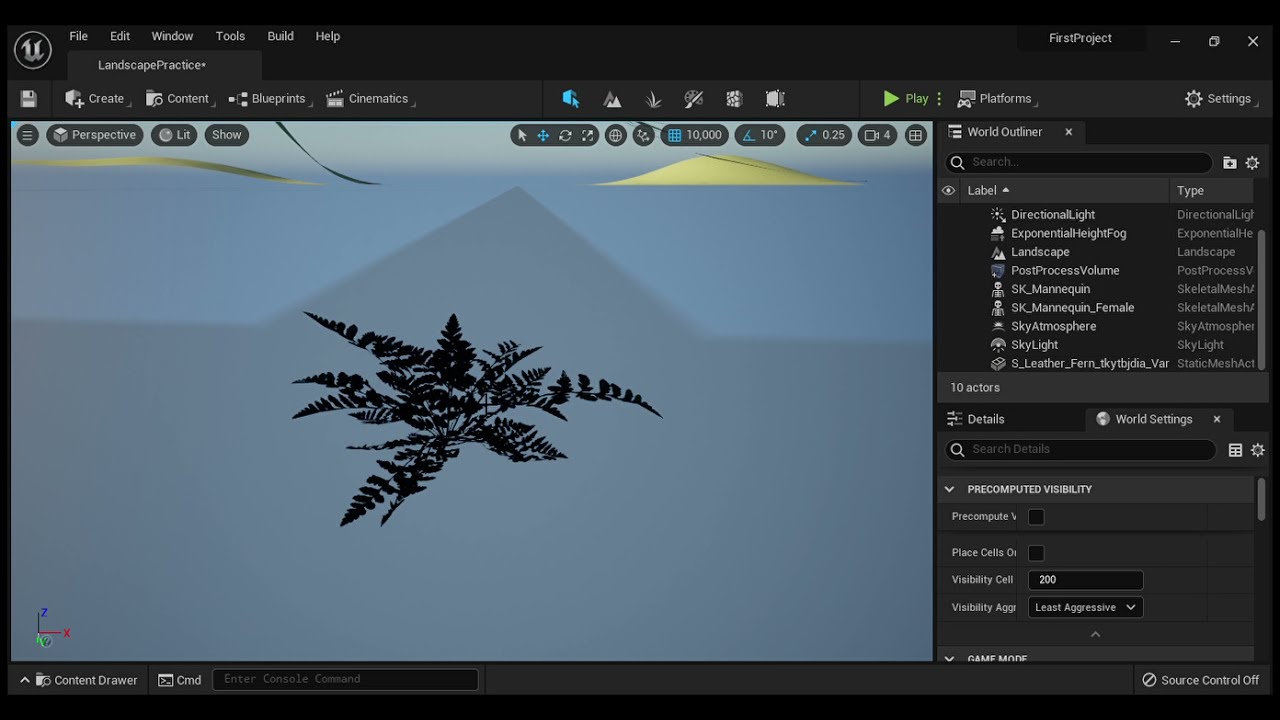The width and height of the screenshot is (1280, 720).
Task: Open the Help menu
Action: pyautogui.click(x=328, y=36)
